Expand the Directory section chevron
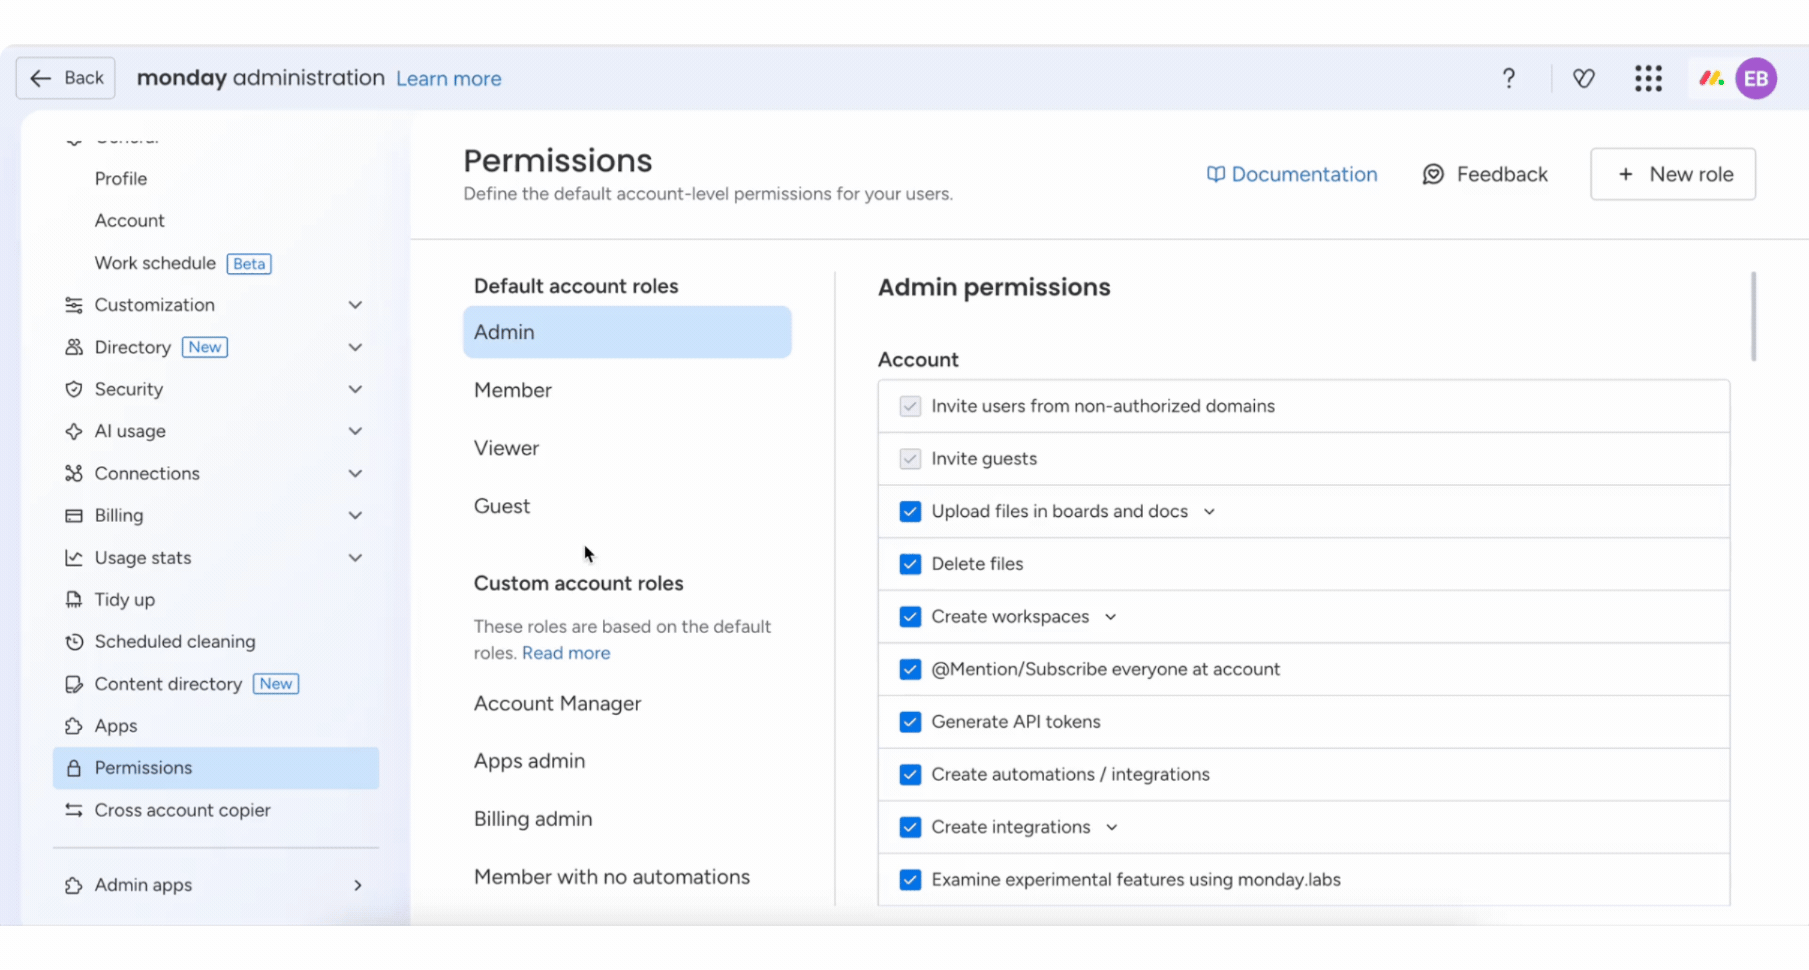 point(355,347)
